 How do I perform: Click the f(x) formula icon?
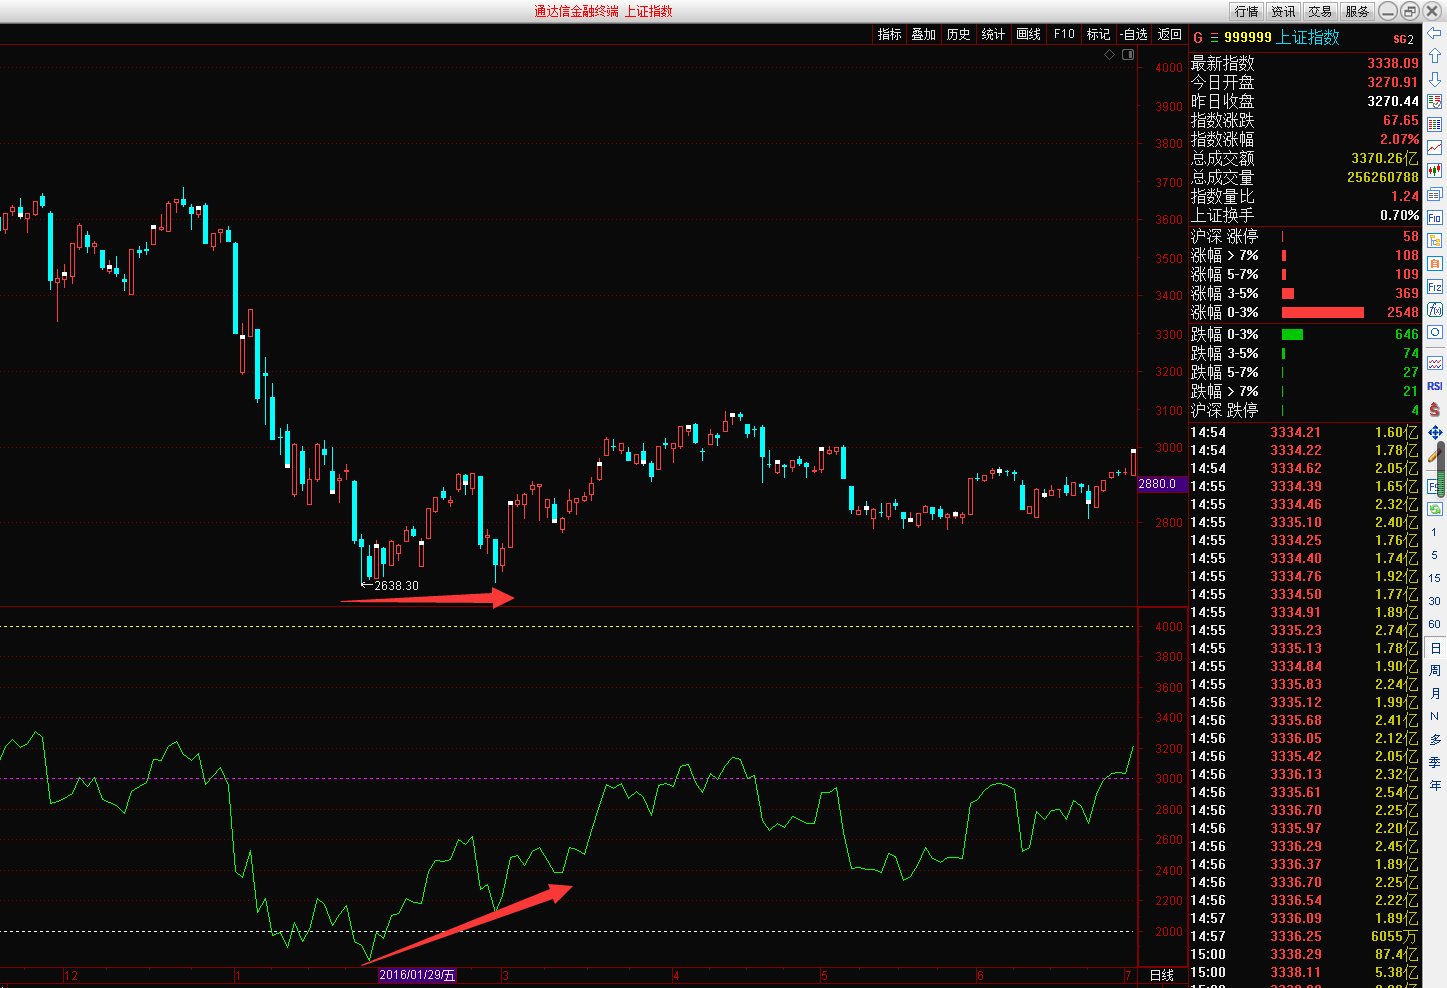click(x=1434, y=310)
